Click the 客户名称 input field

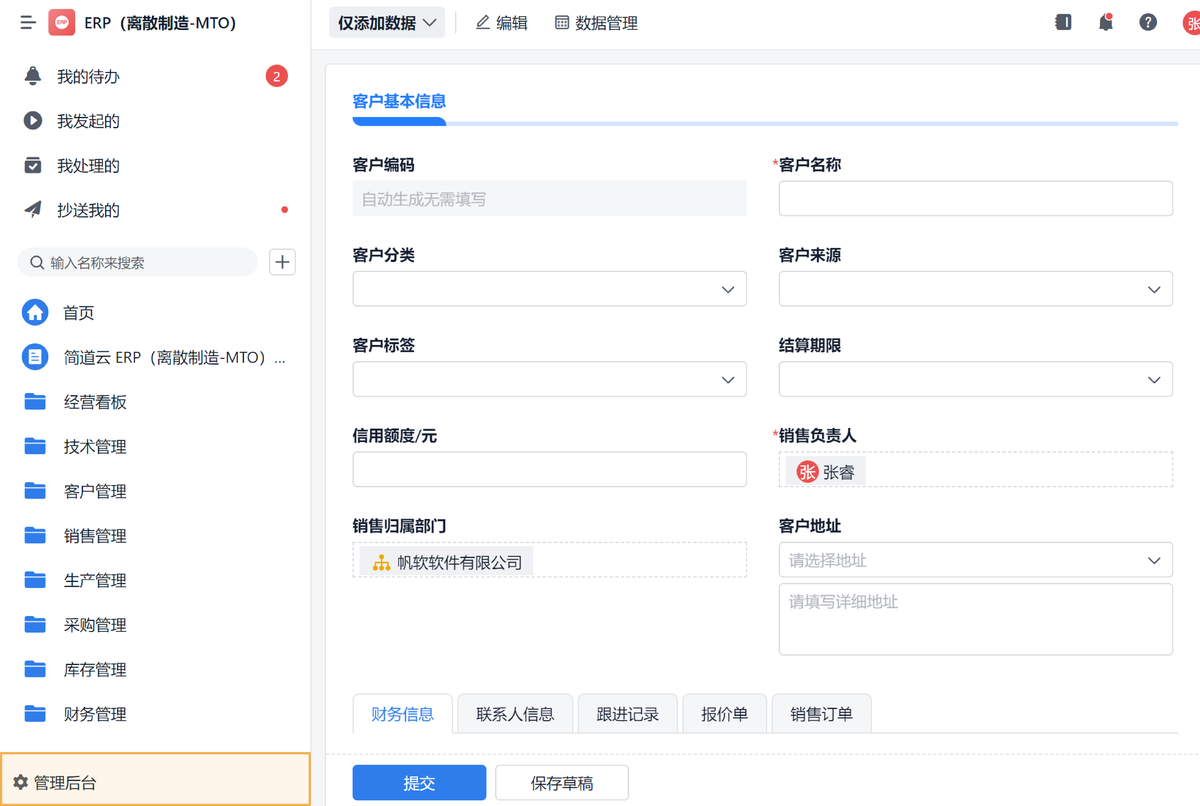point(975,199)
